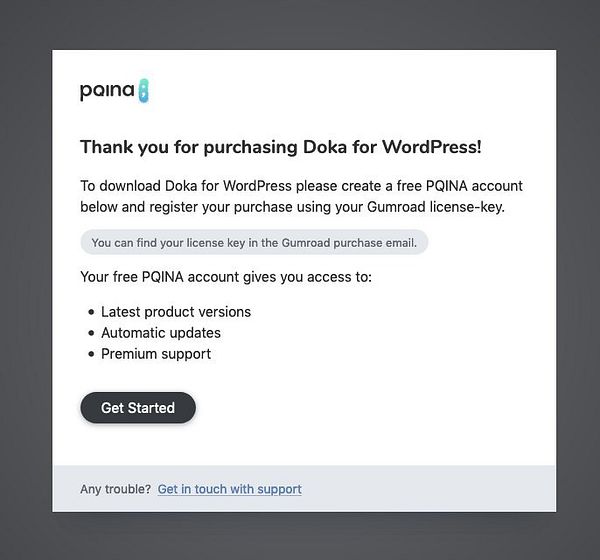The height and width of the screenshot is (560, 600).
Task: Select the 'Latest product versions' list item
Action: coord(176,312)
